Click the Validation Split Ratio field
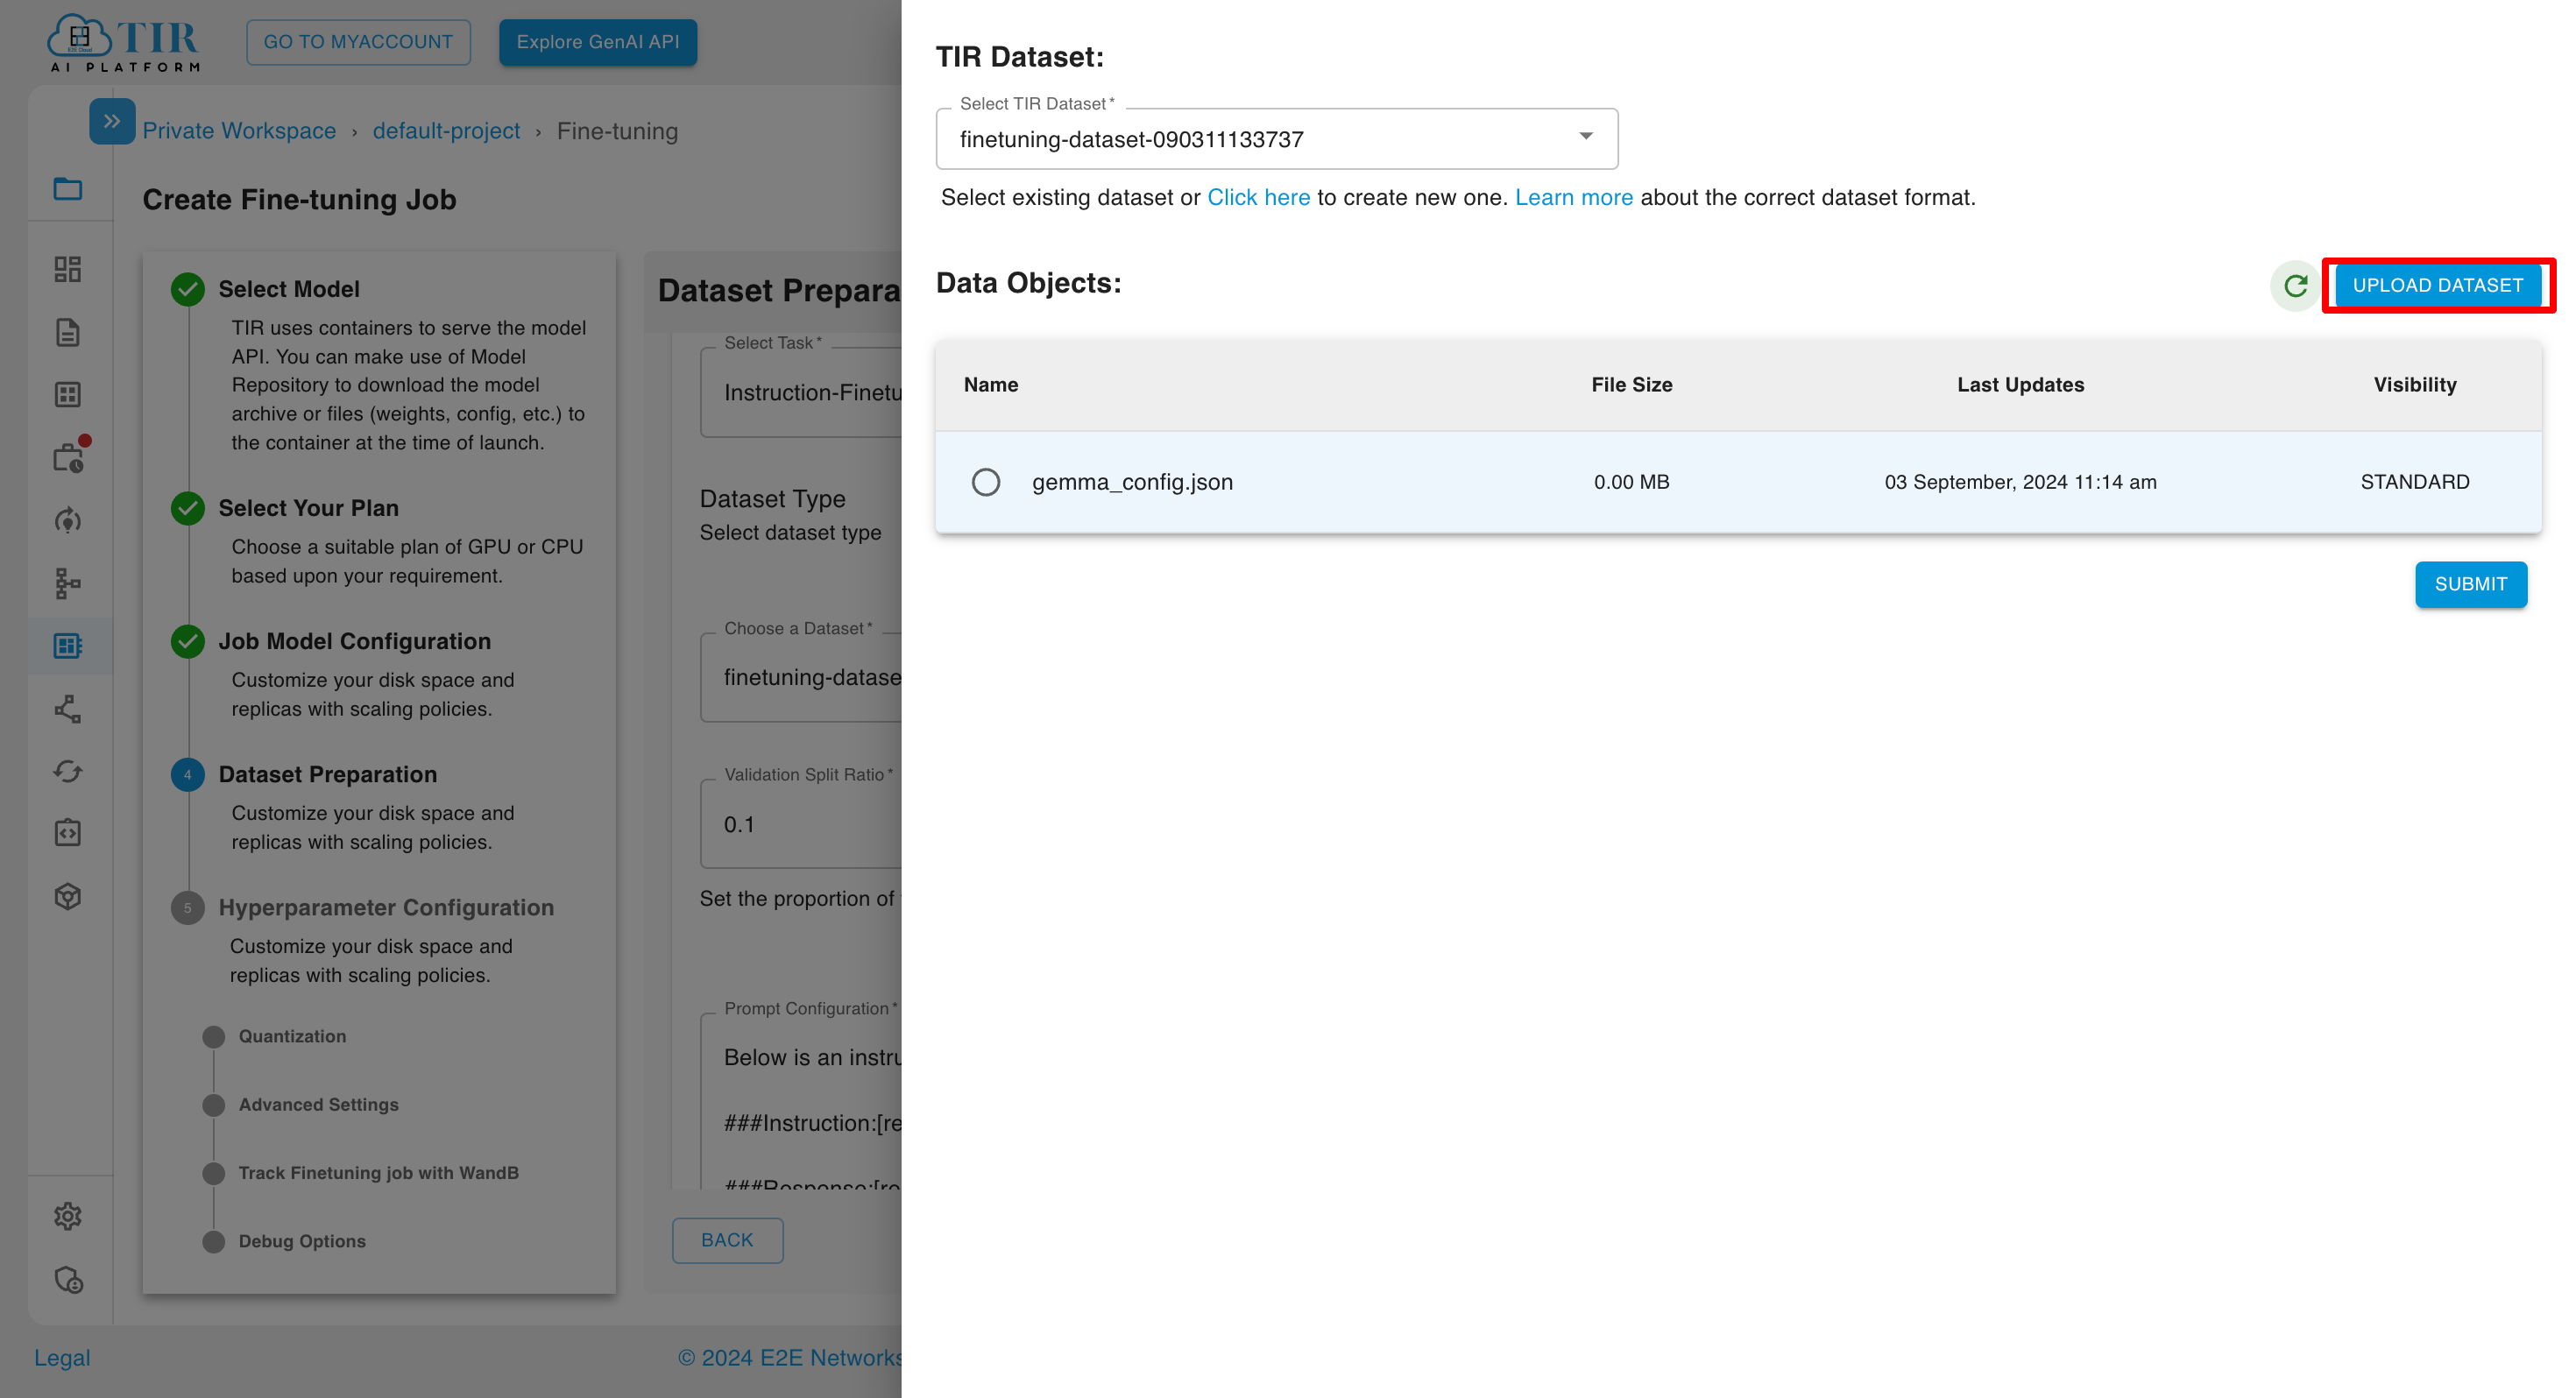Viewport: 2576px width, 1398px height. 801,824
